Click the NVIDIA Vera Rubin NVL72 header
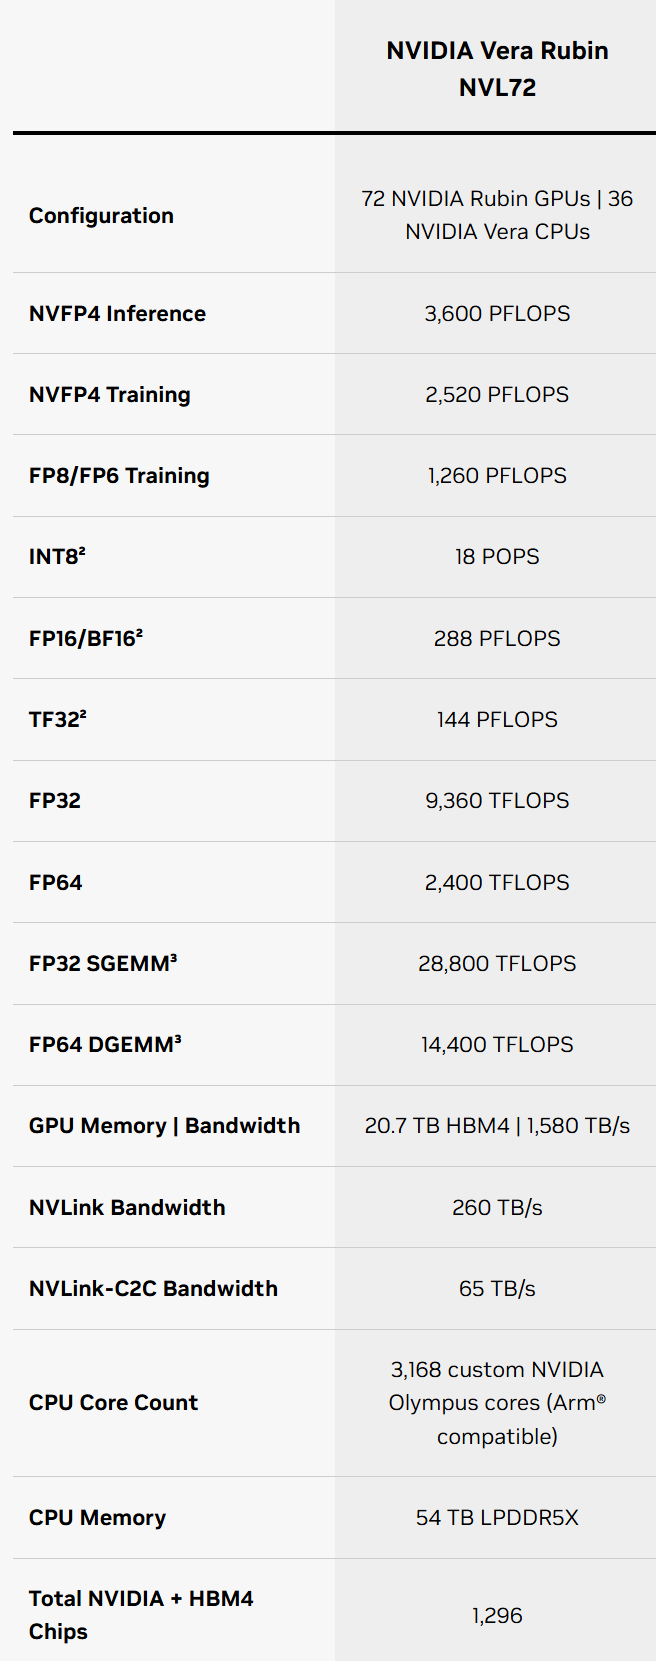656x1661 pixels. 497,68
